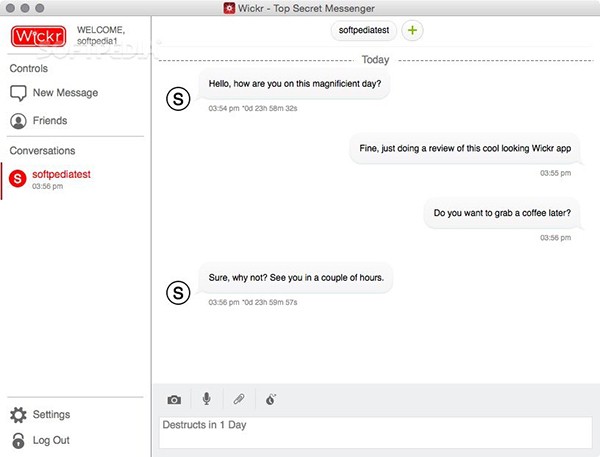The image size is (600, 457).
Task: Click sender avatar beside 'Sure, why not?' message
Action: 178,293
